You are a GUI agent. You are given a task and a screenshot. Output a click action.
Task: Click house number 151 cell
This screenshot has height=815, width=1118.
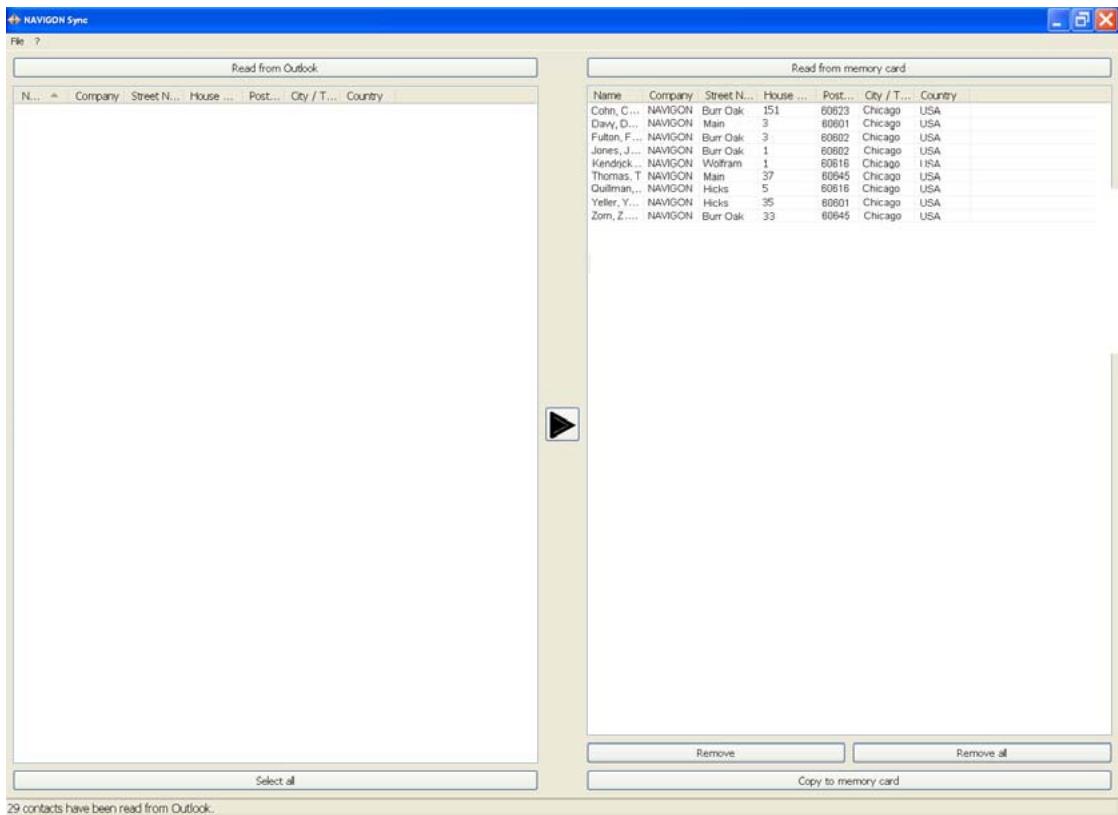pos(771,111)
